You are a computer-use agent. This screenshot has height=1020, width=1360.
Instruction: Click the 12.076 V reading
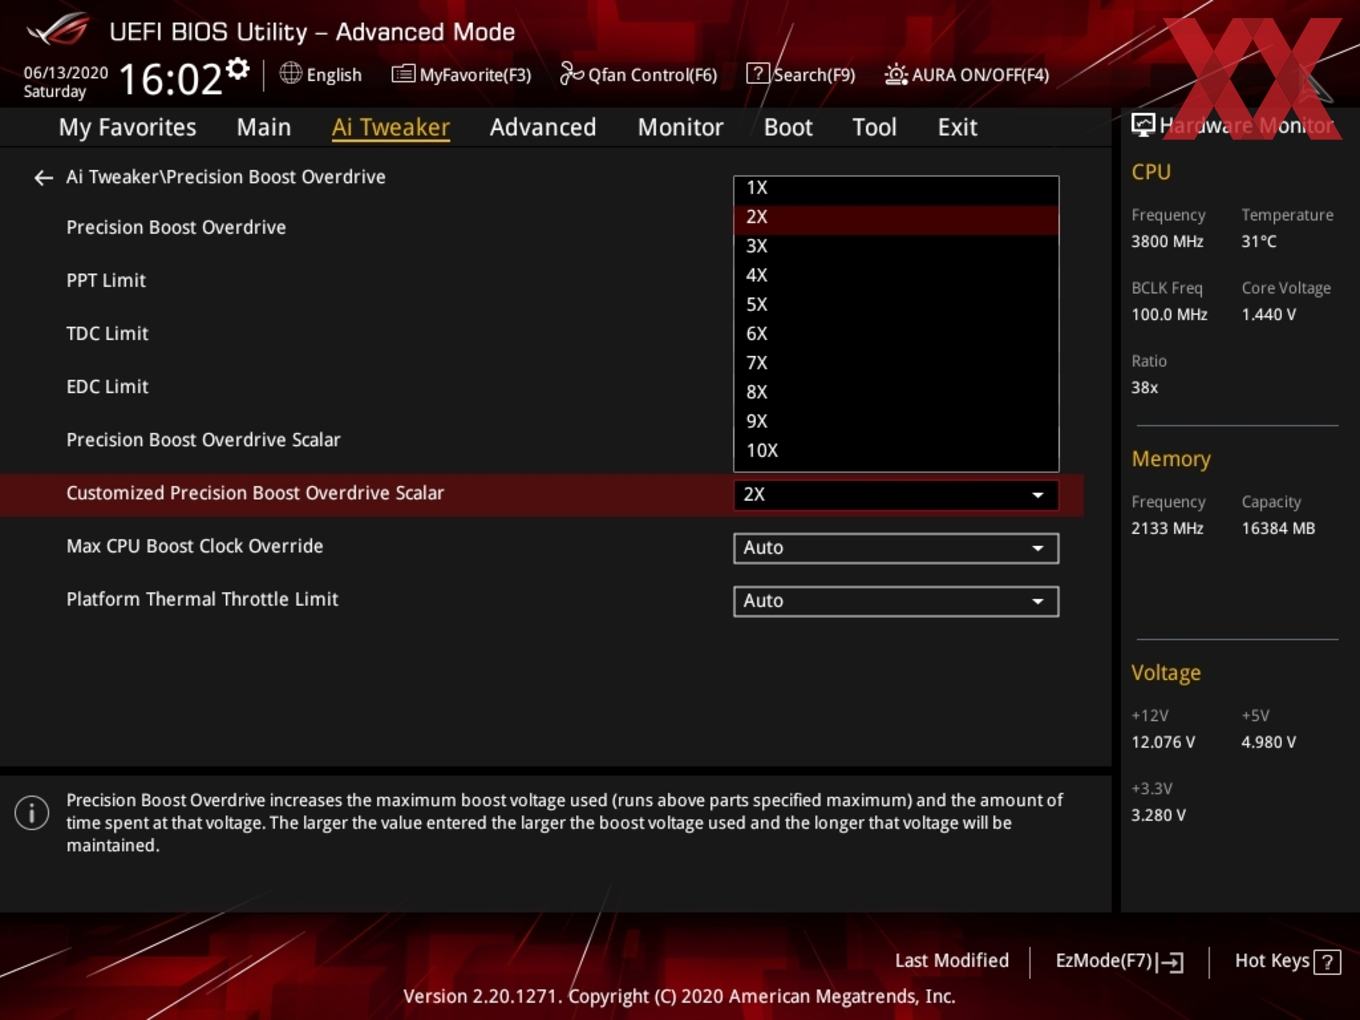pyautogui.click(x=1163, y=743)
